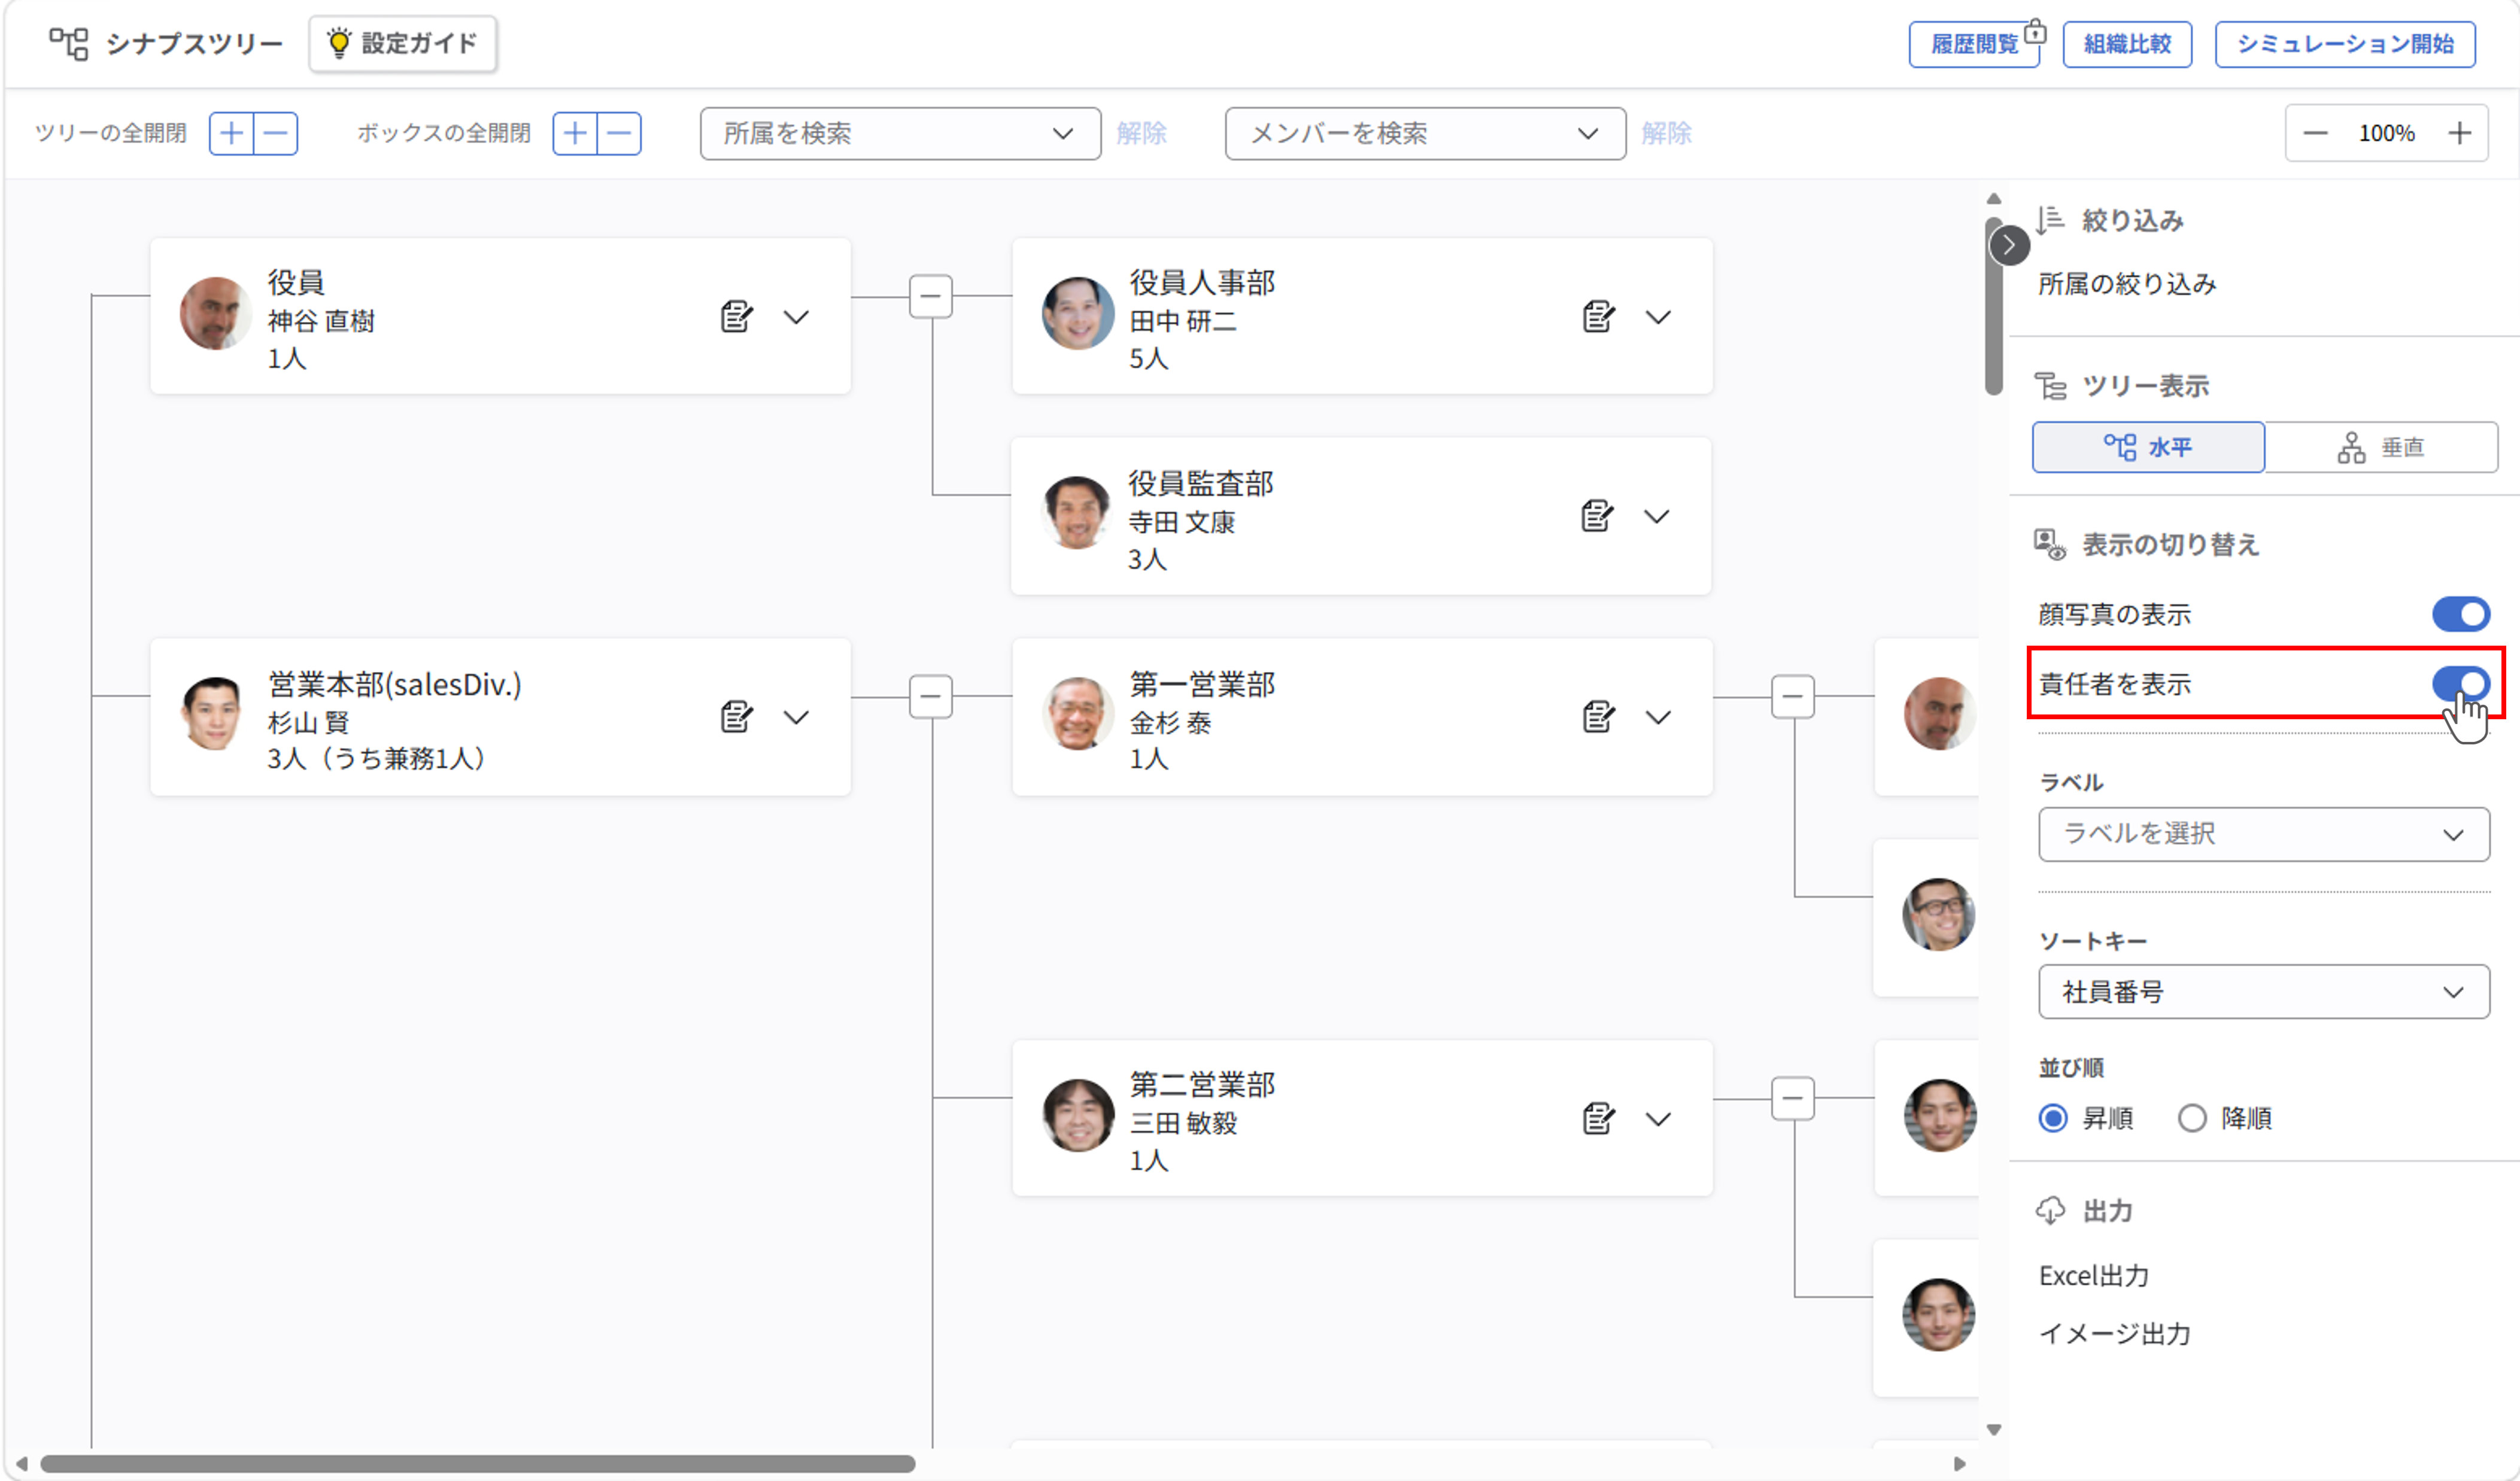
Task: Click the scroll right arrow at bottom
Action: click(x=1960, y=1464)
